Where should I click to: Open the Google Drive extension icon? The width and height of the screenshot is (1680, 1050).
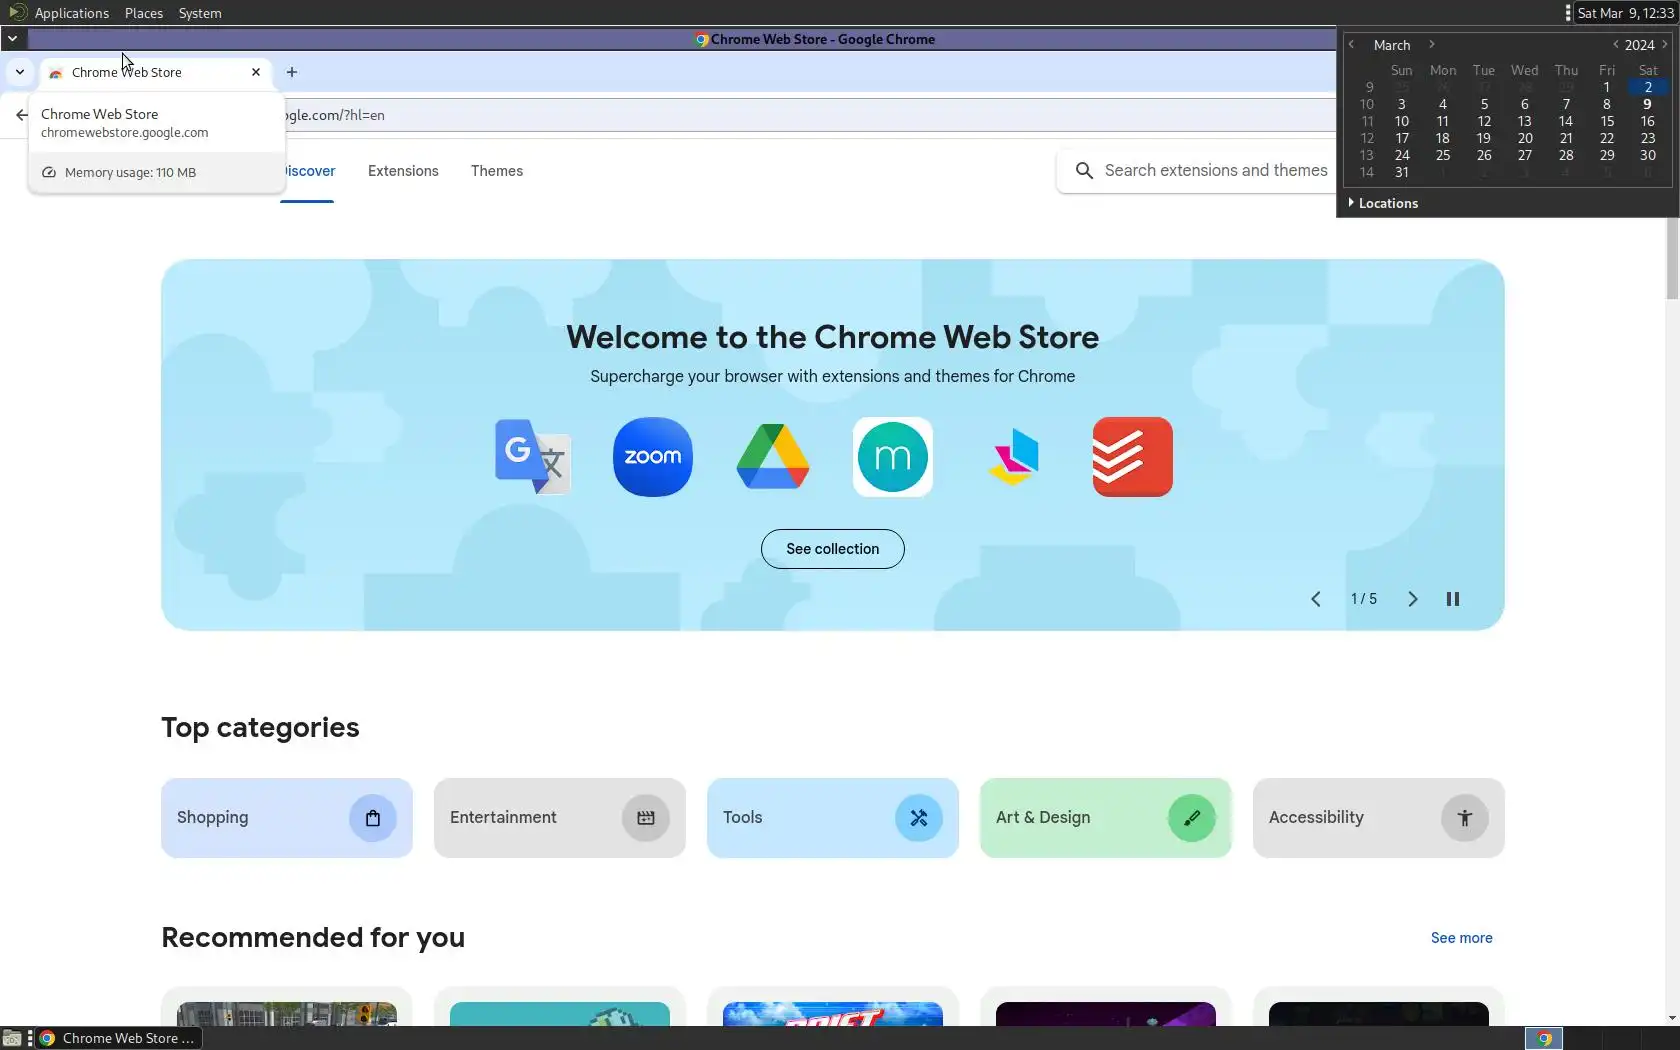pyautogui.click(x=773, y=457)
